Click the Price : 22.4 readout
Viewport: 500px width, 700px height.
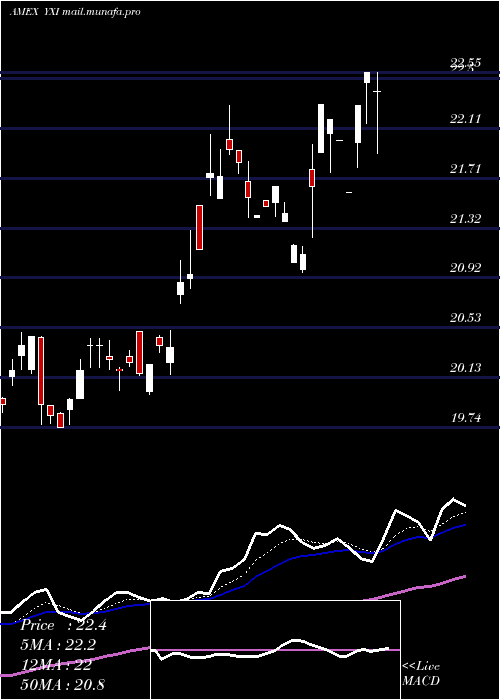click(x=64, y=625)
